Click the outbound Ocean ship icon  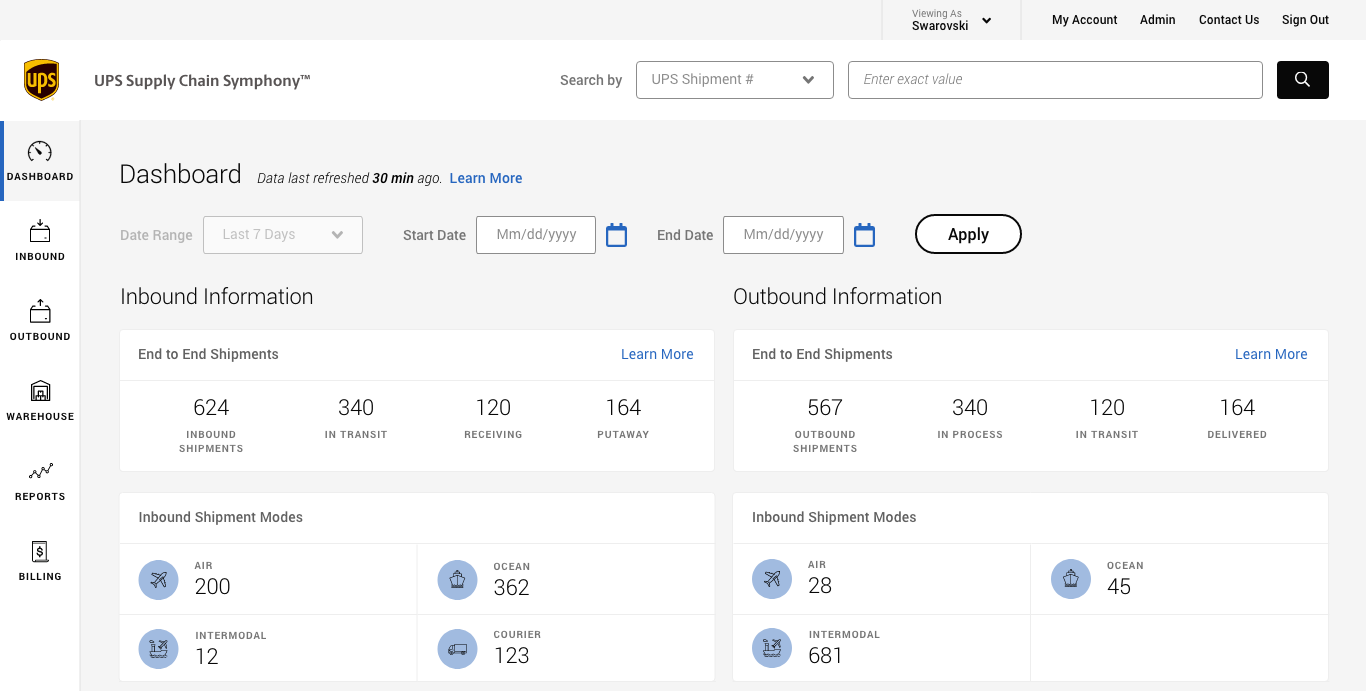click(x=1071, y=579)
